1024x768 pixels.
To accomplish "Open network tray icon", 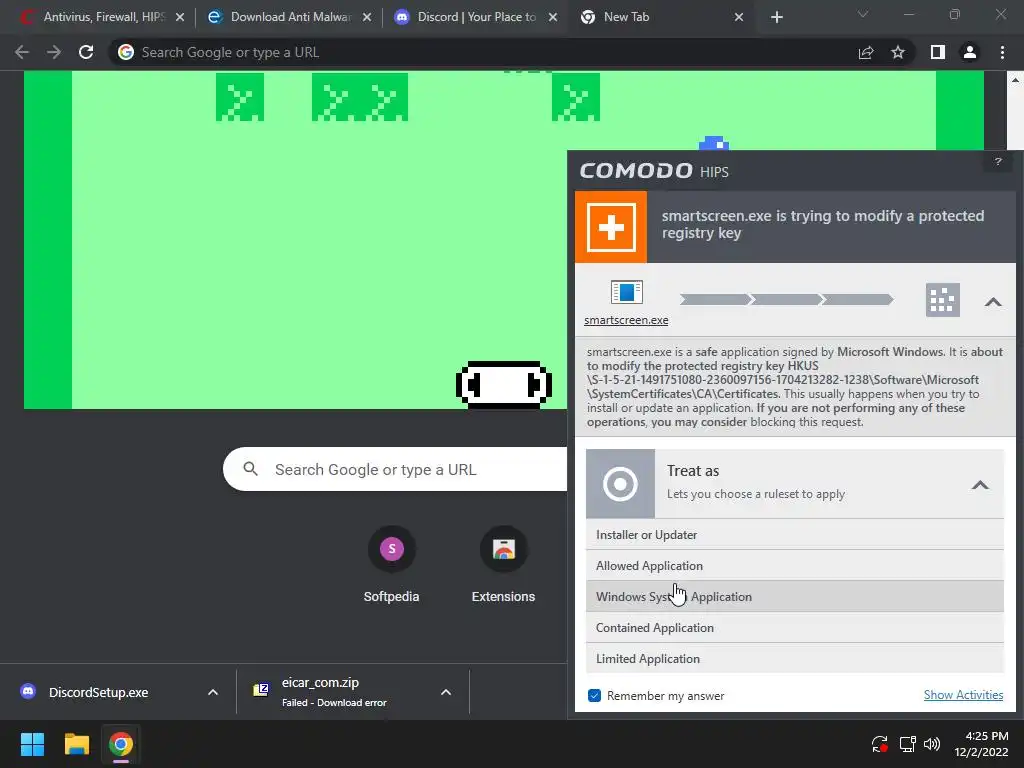I will pyautogui.click(x=907, y=744).
